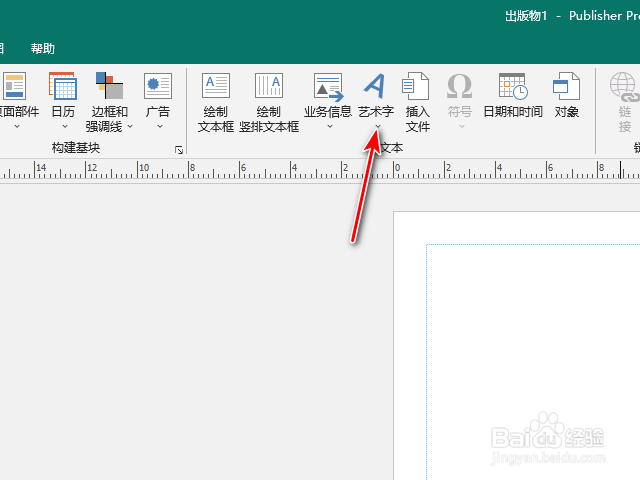The image size is (640, 480).
Task: Click the Page Parts (页面部件) icon
Action: pyautogui.click(x=15, y=86)
